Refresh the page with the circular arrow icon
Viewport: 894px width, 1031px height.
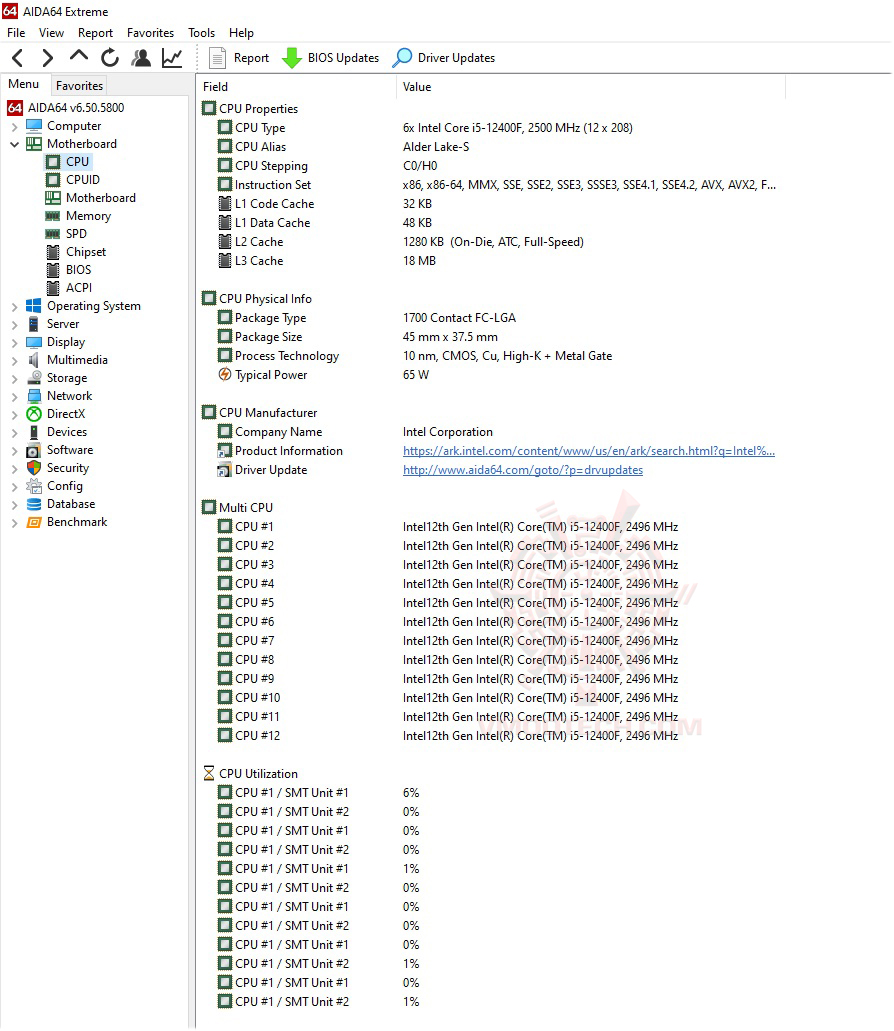(110, 58)
